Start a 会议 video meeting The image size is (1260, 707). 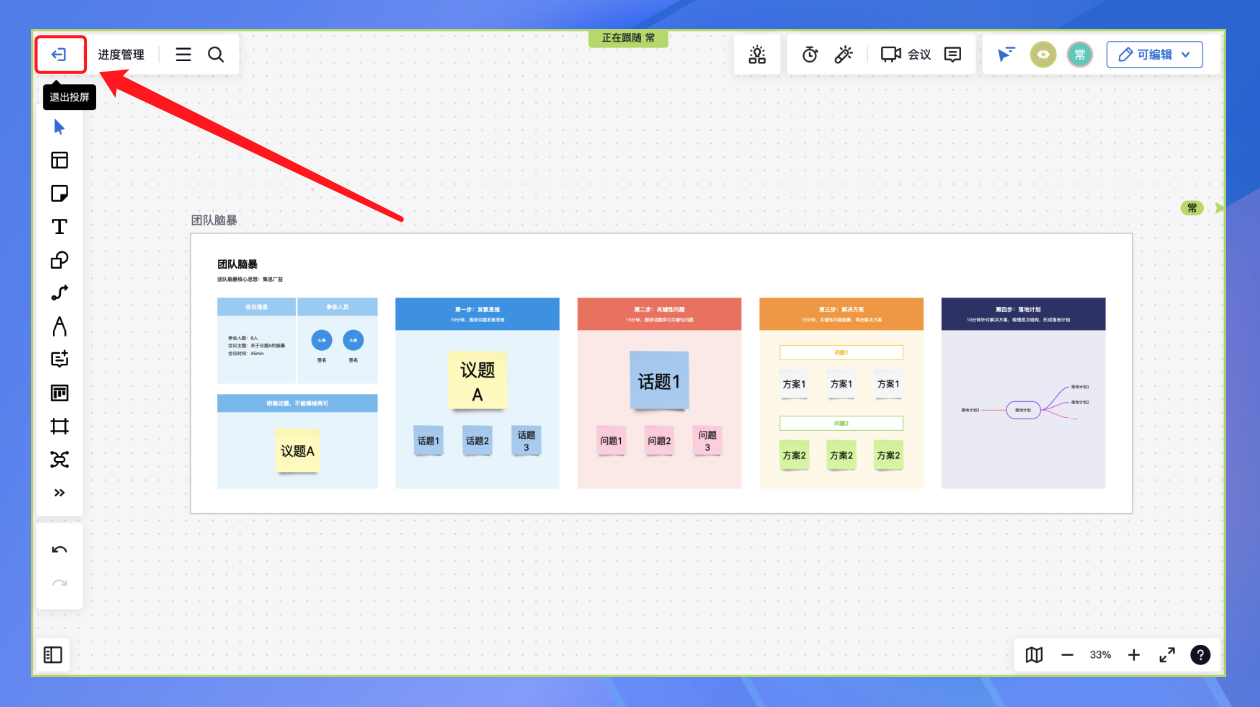point(906,55)
